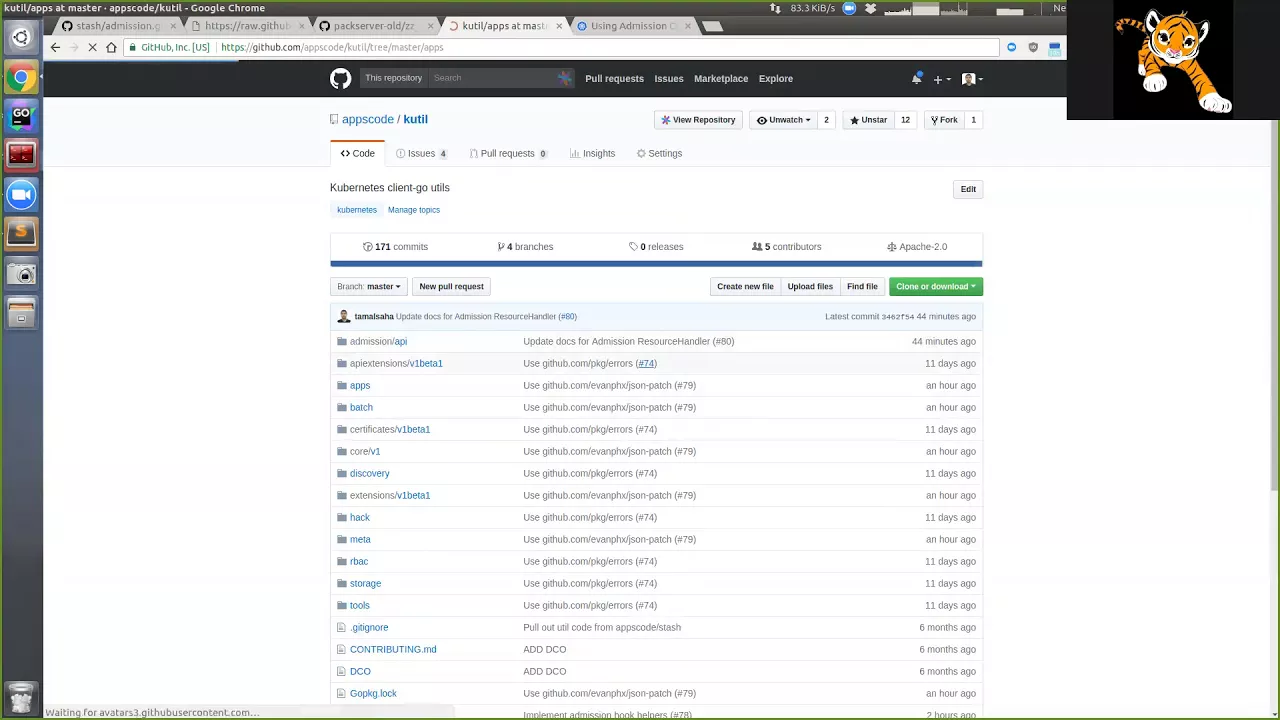Open the terminal icon in the dock
The width and height of the screenshot is (1280, 720).
pyautogui.click(x=21, y=155)
